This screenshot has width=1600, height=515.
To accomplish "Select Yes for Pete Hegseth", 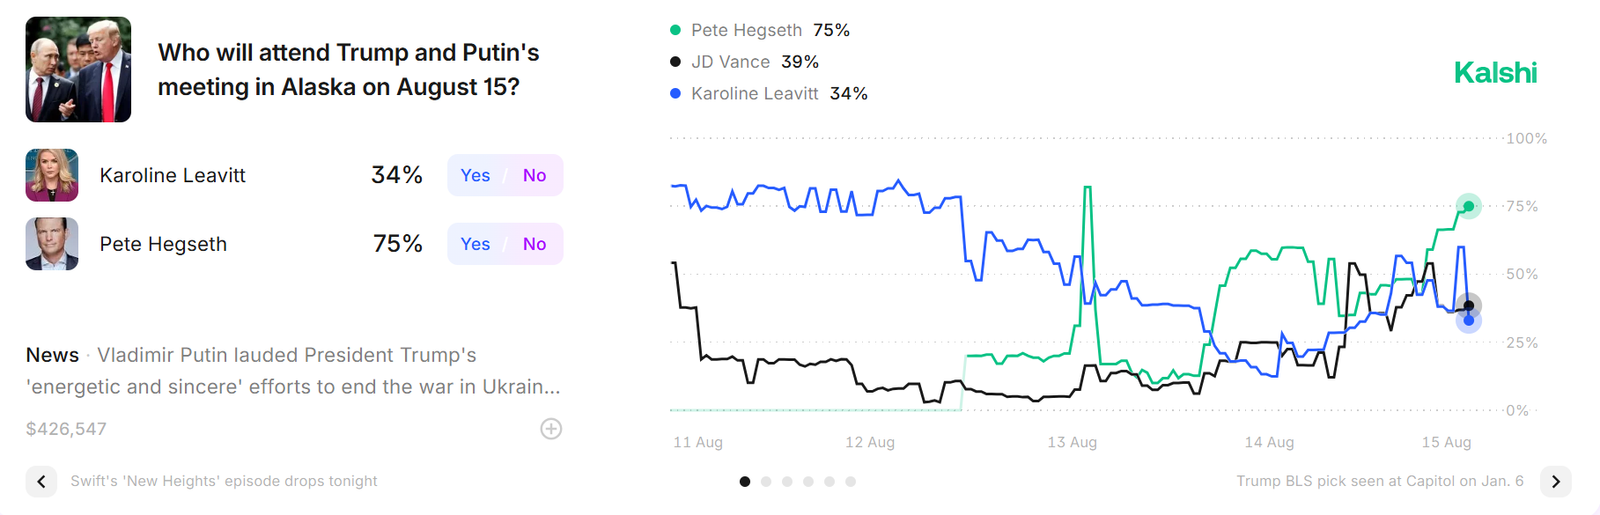I will click(x=475, y=244).
